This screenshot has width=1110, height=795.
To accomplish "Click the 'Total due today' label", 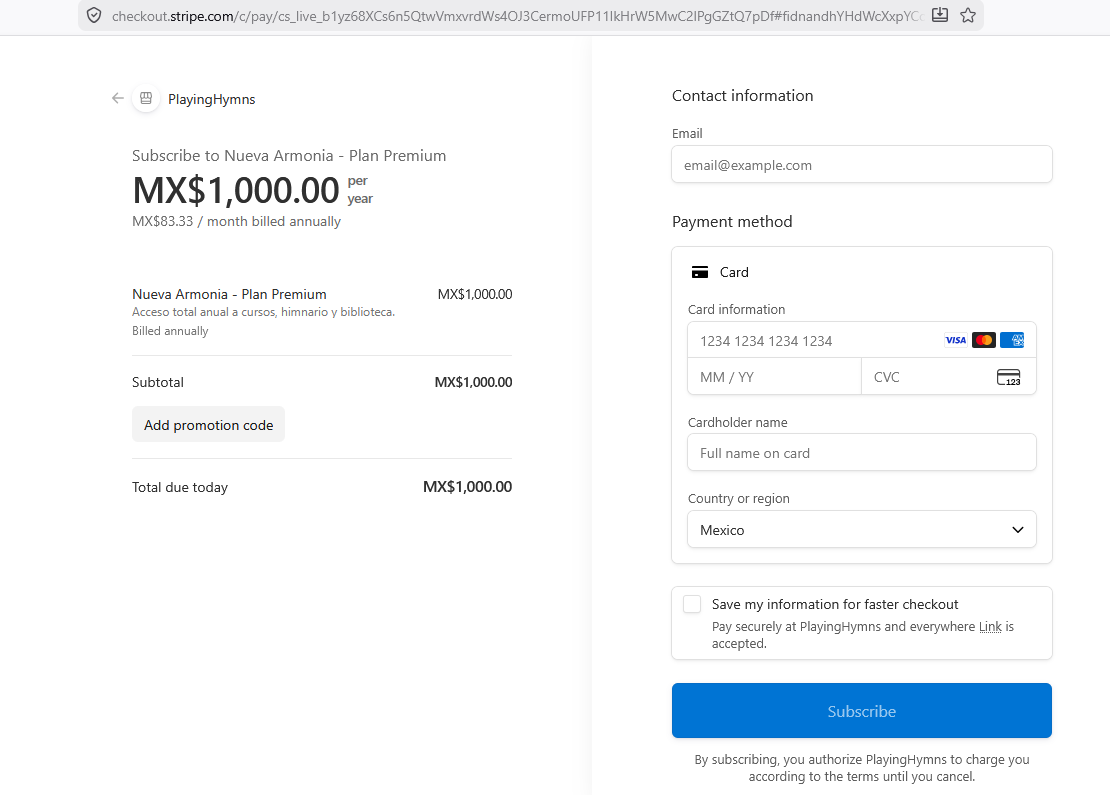I will 180,488.
